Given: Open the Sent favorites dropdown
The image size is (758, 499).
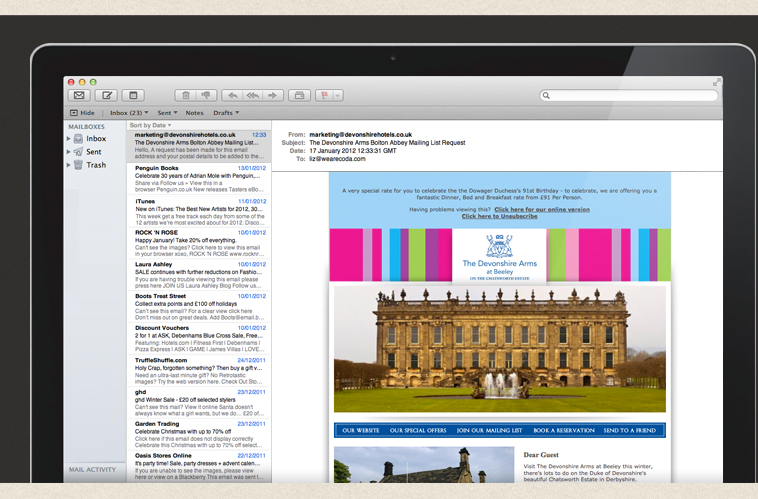Looking at the screenshot, I should pyautogui.click(x=167, y=113).
